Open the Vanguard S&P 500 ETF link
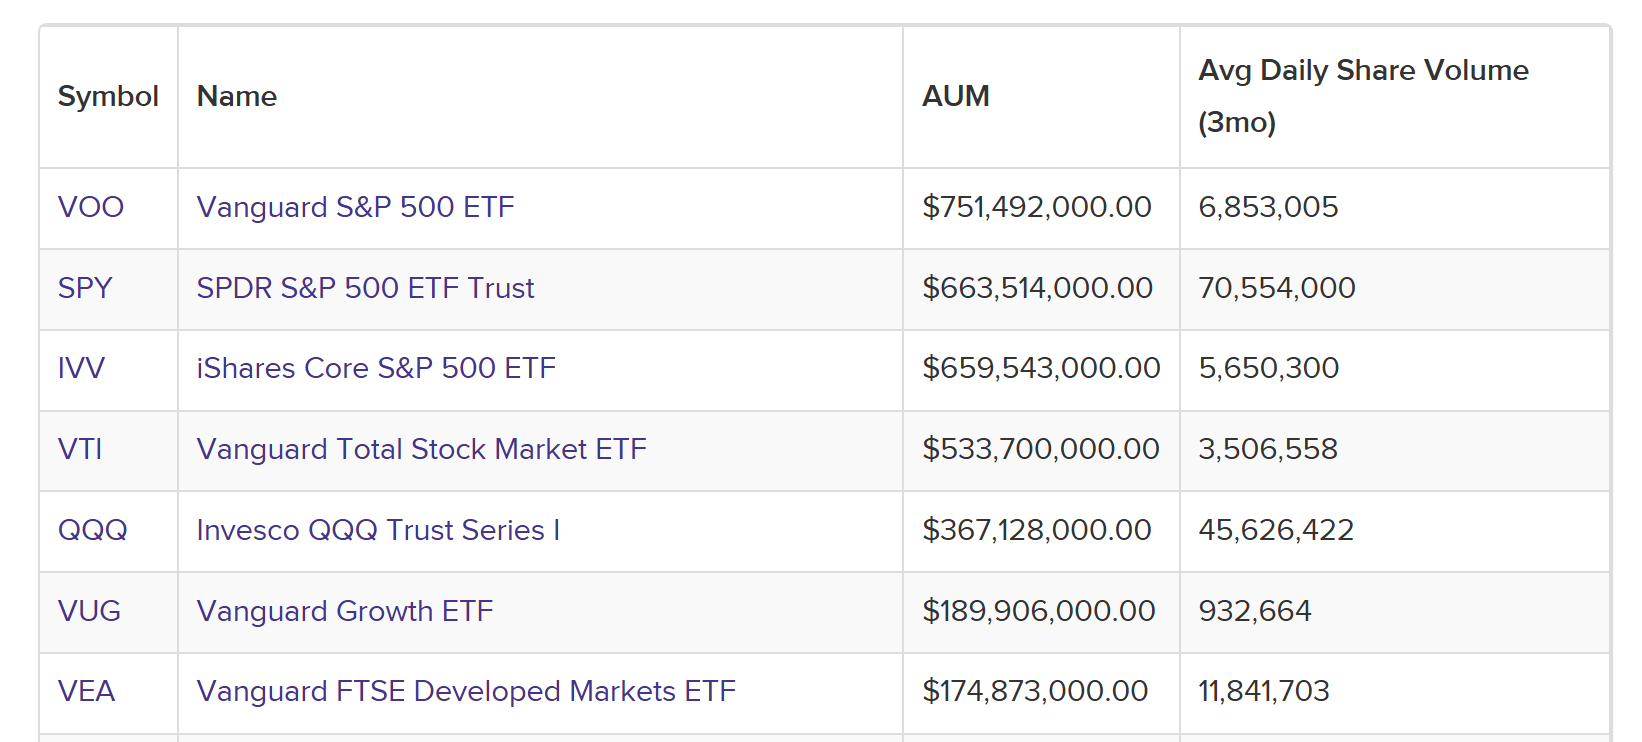The height and width of the screenshot is (742, 1642). click(x=355, y=207)
